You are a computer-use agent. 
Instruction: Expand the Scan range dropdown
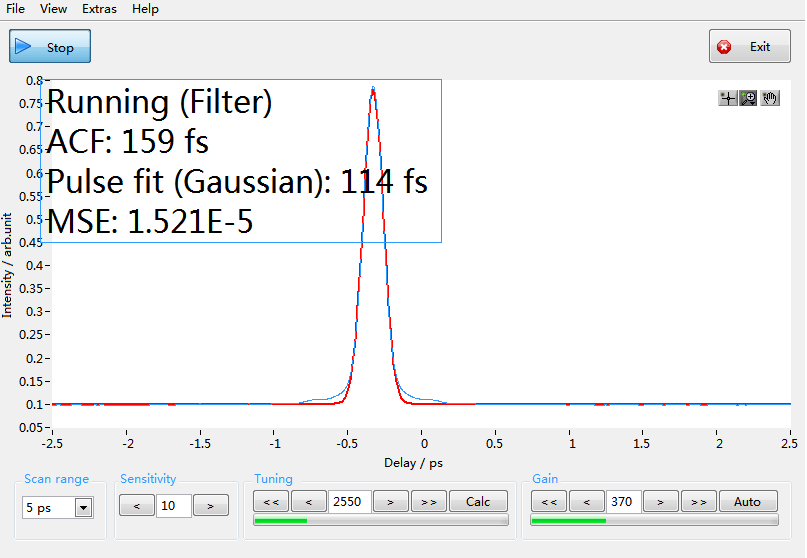pyautogui.click(x=83, y=508)
